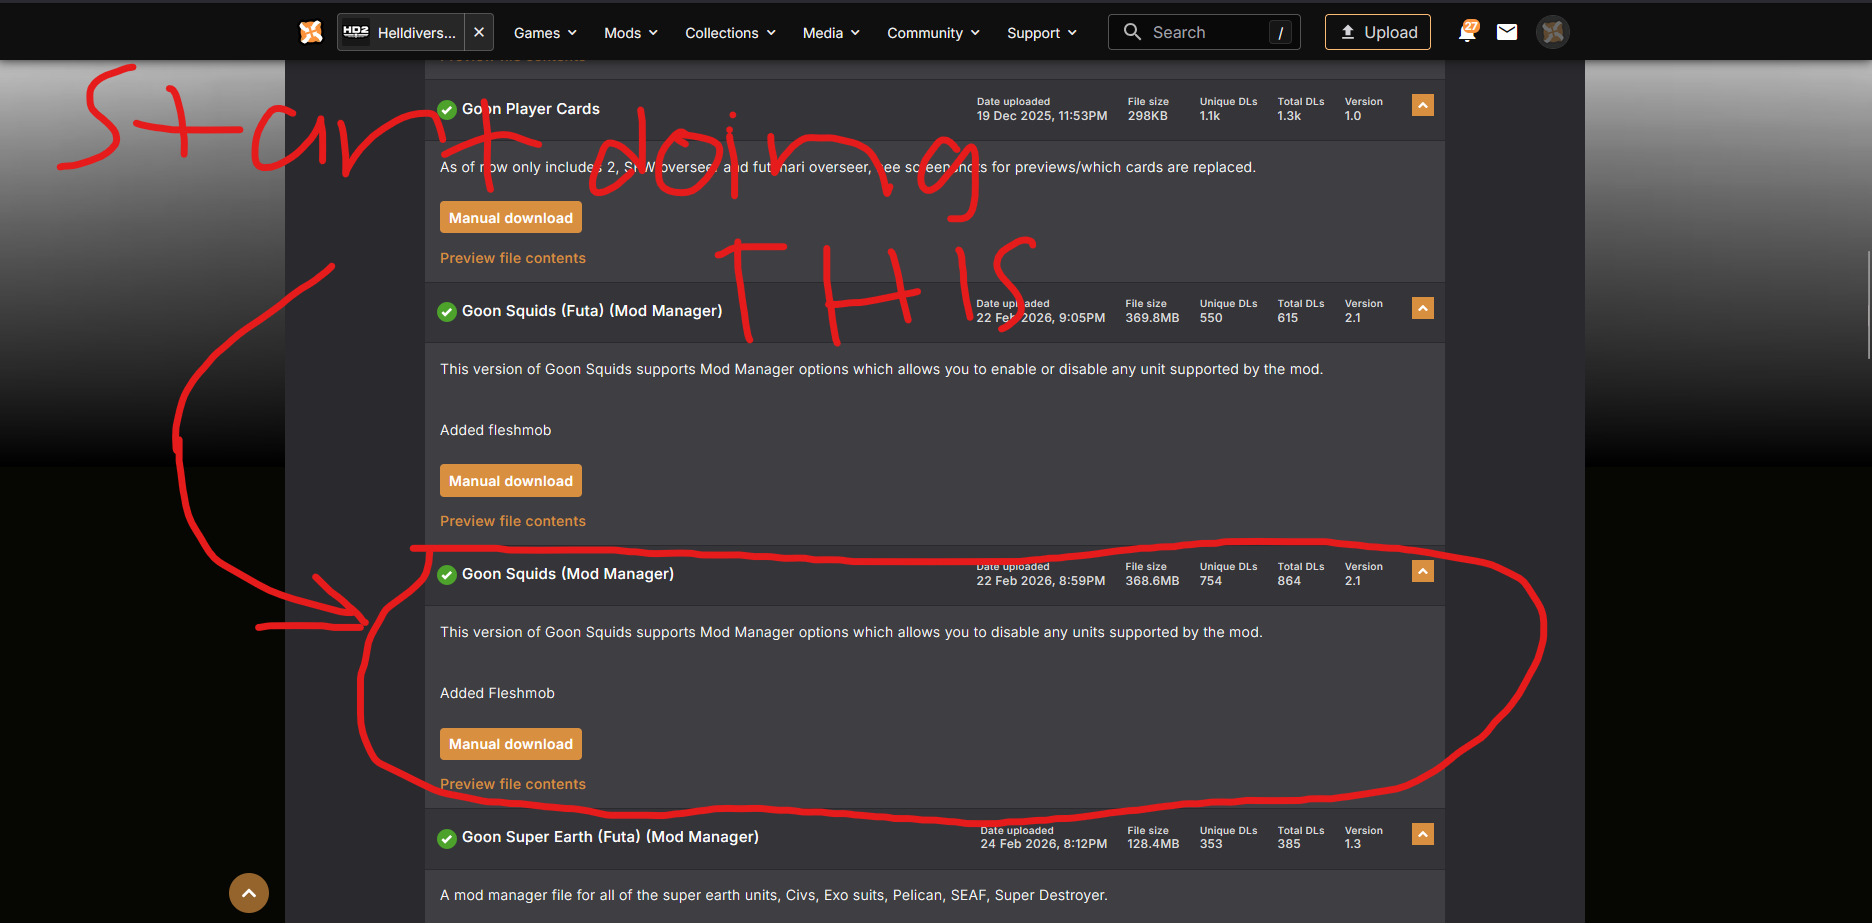Click the Goon Super Earth verified checkmark

coord(447,838)
